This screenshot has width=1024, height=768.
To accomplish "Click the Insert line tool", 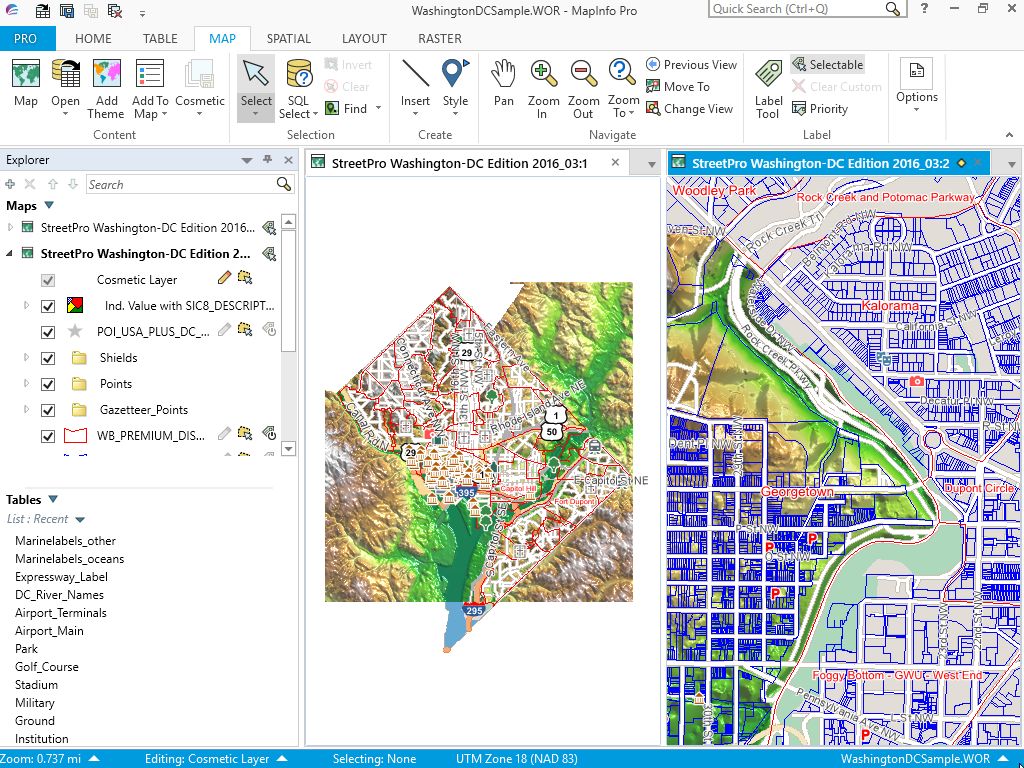I will pos(415,82).
